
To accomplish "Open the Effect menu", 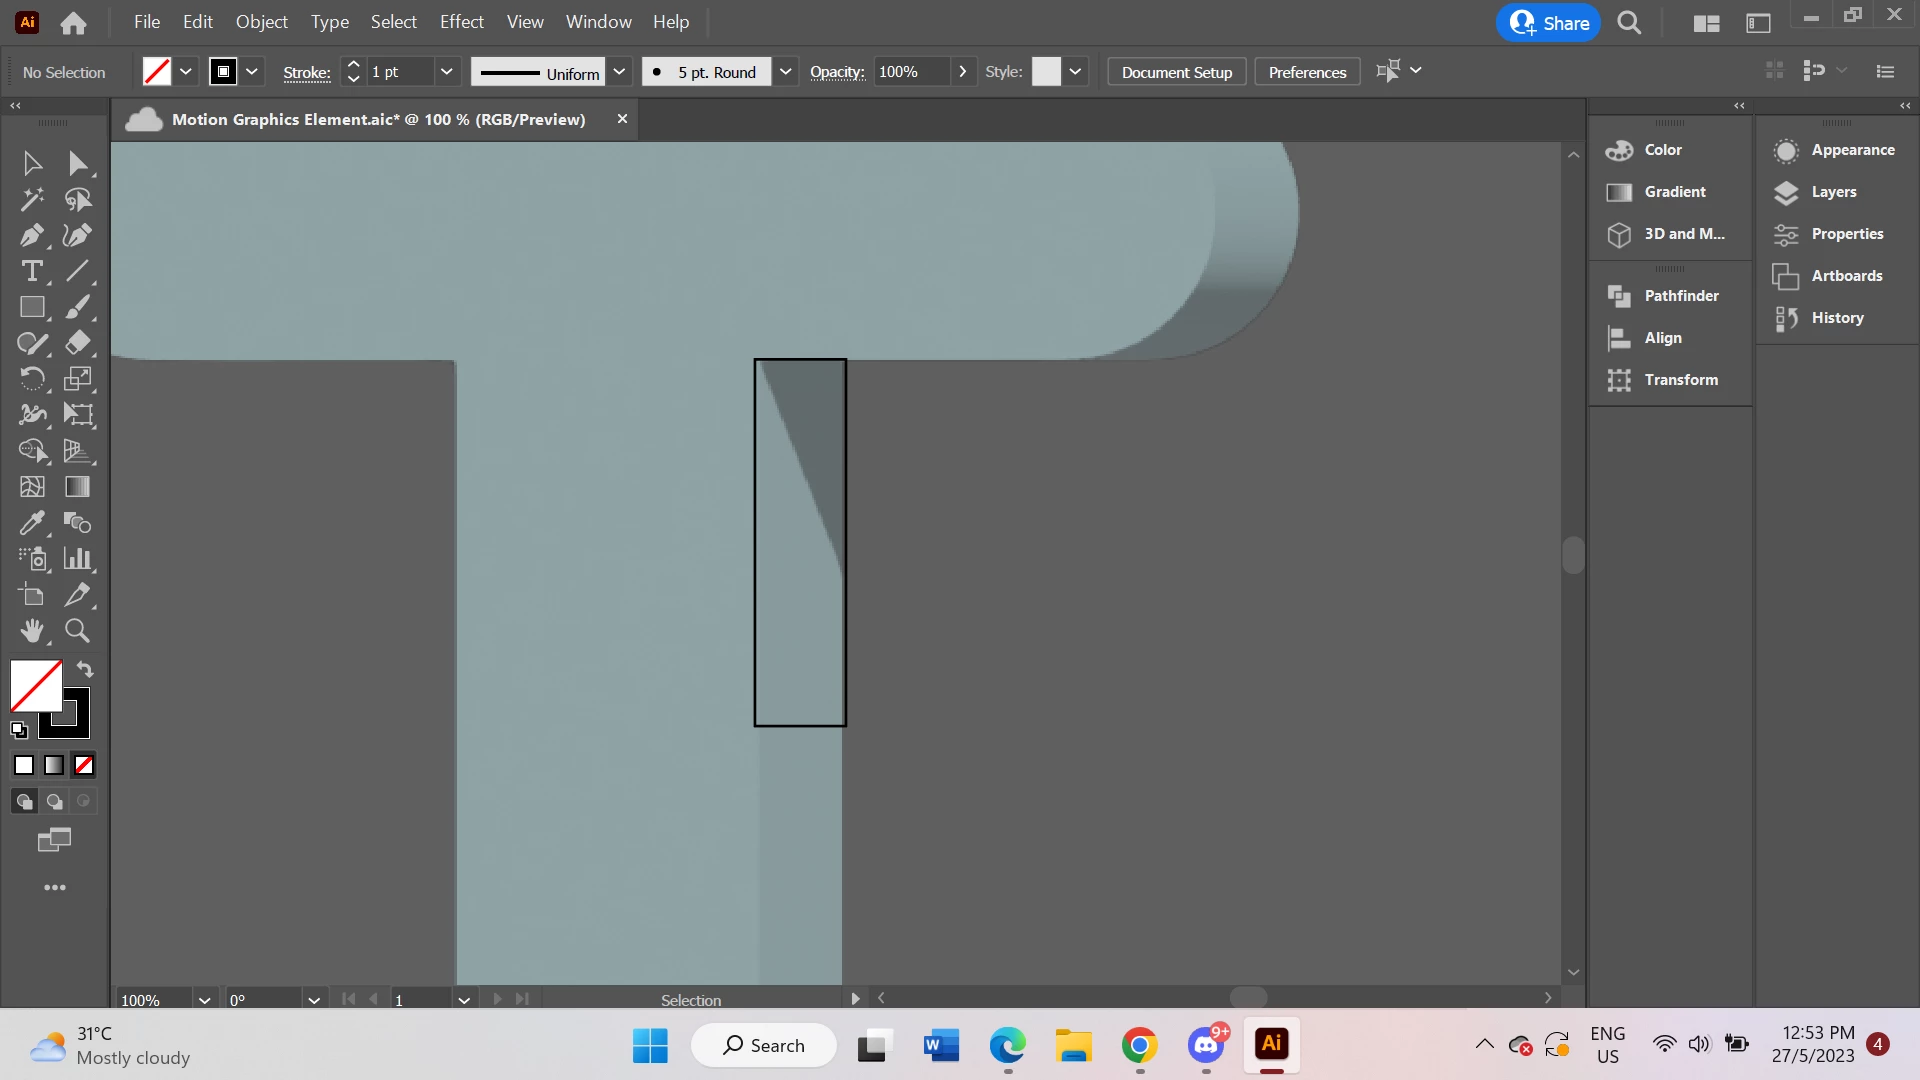I will 461,22.
